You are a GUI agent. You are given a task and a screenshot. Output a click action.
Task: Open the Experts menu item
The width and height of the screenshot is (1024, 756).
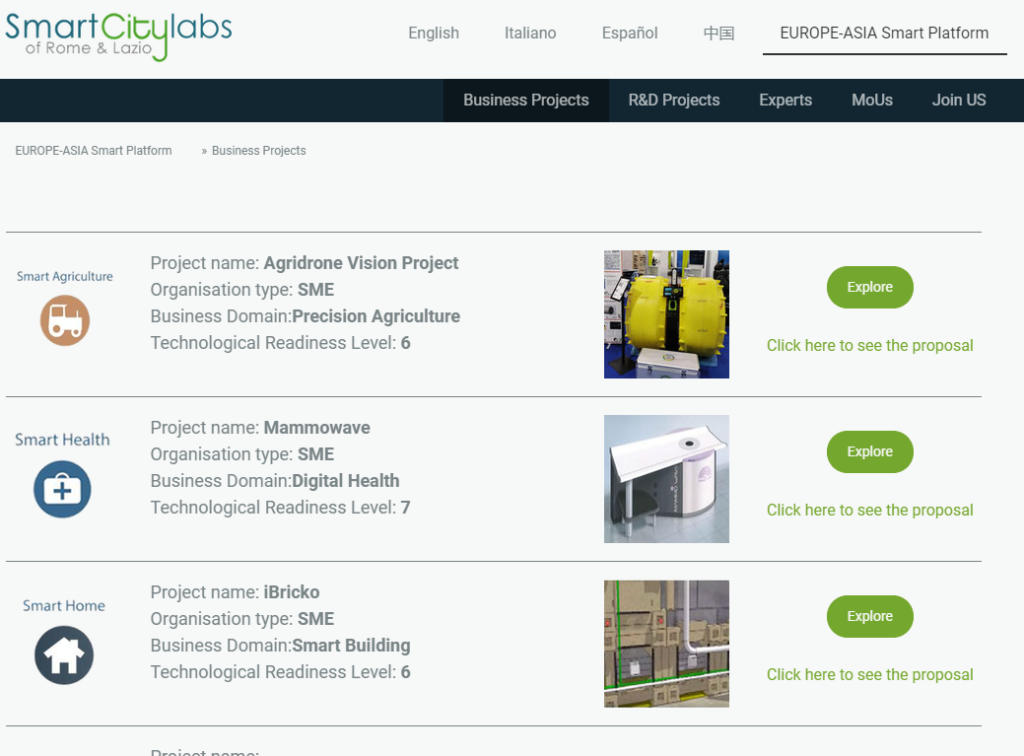(x=785, y=100)
